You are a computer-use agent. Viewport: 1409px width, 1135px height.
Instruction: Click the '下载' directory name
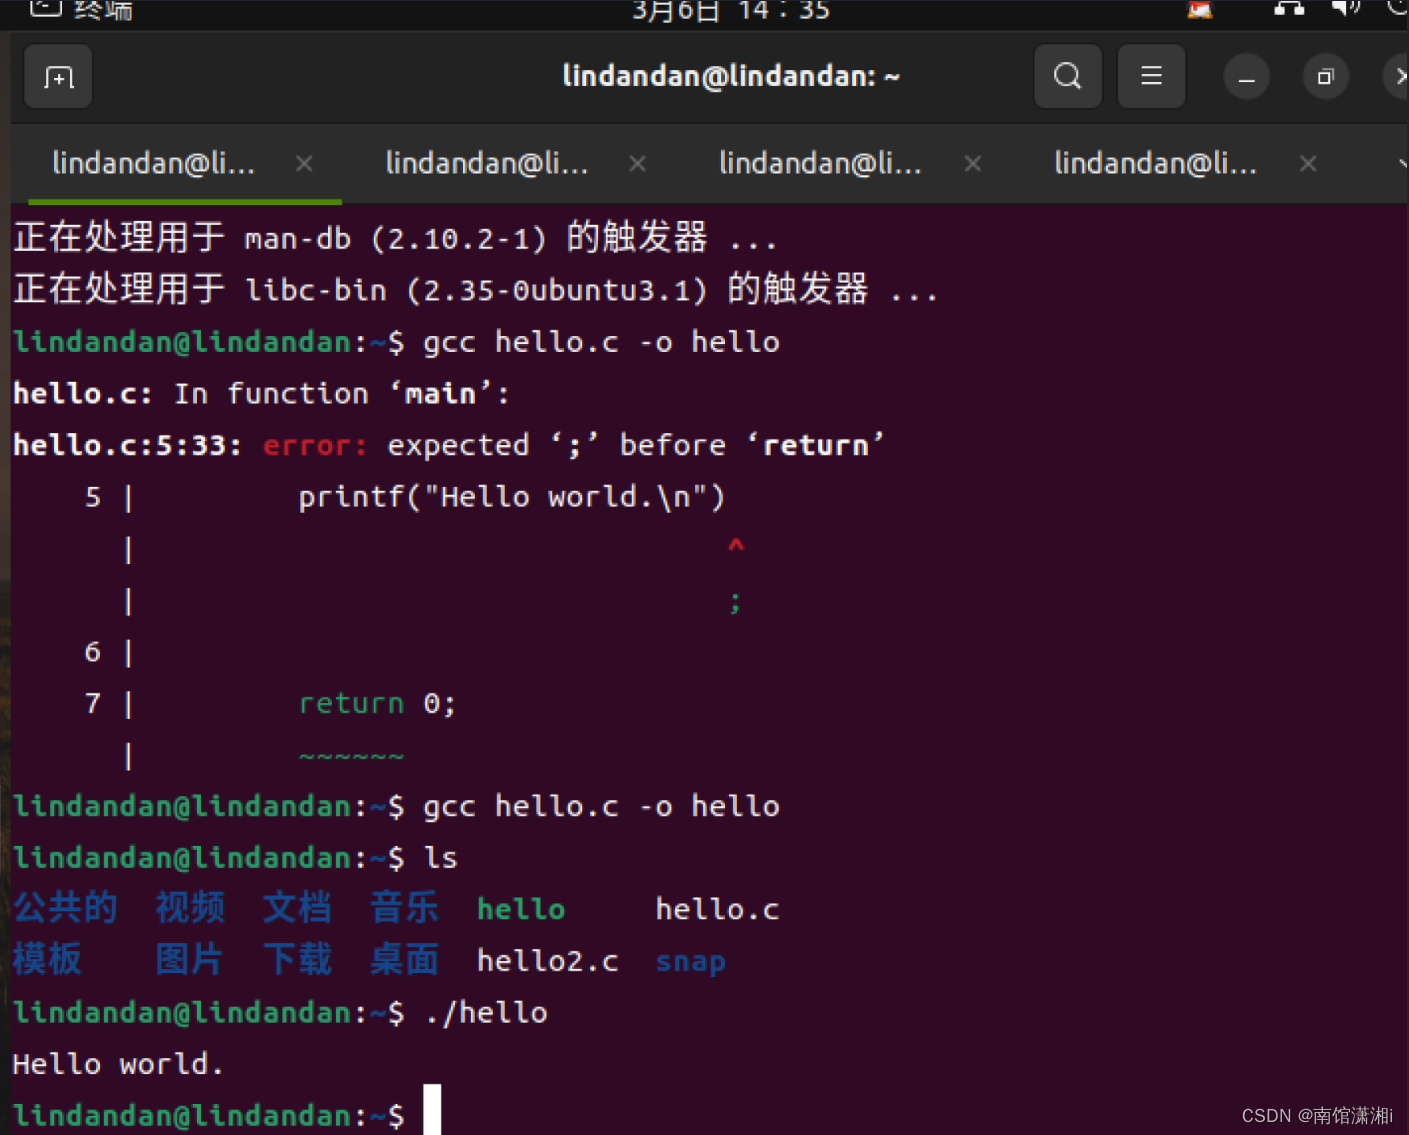coord(297,960)
